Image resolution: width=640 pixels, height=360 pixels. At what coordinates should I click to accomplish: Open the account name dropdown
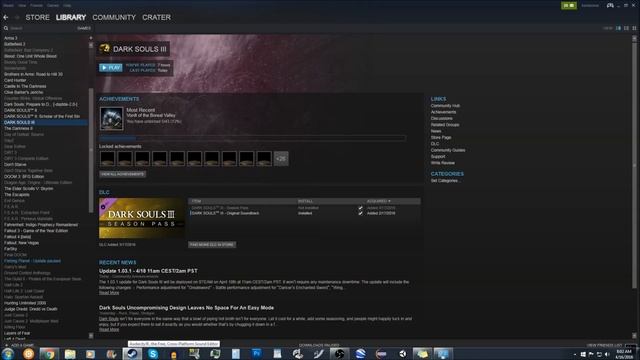[x=590, y=5]
